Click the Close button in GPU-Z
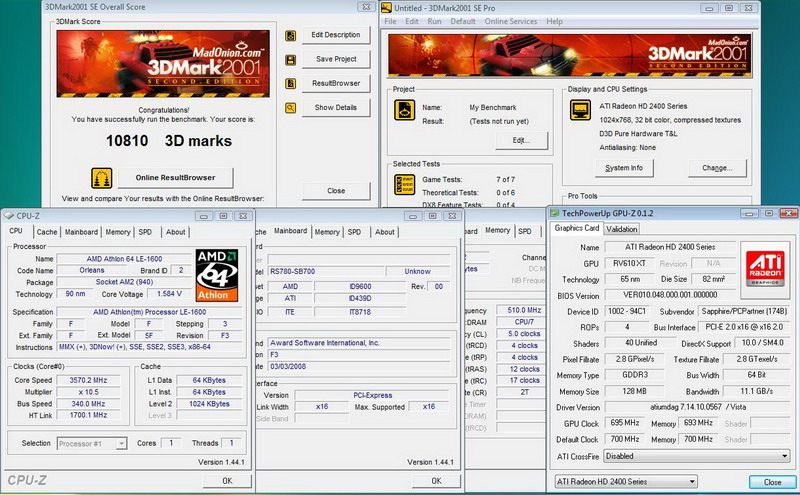 pyautogui.click(x=772, y=482)
